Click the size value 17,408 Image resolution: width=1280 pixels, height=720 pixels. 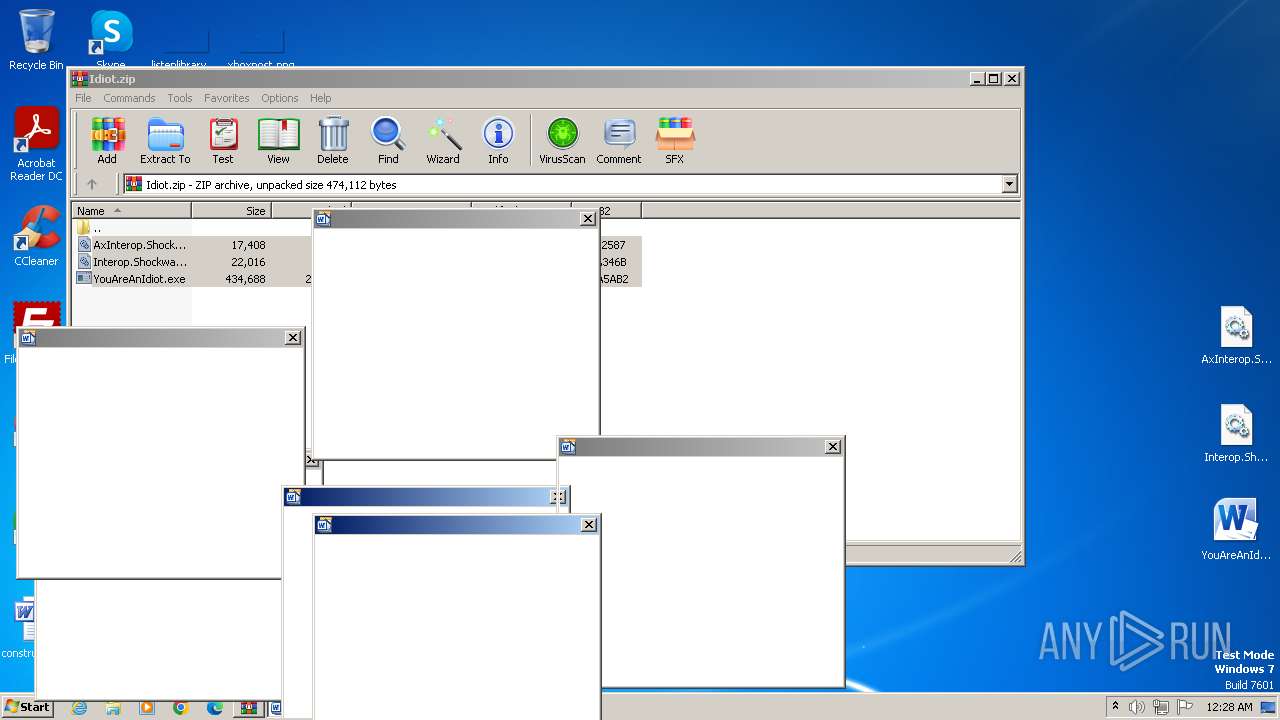click(x=248, y=245)
